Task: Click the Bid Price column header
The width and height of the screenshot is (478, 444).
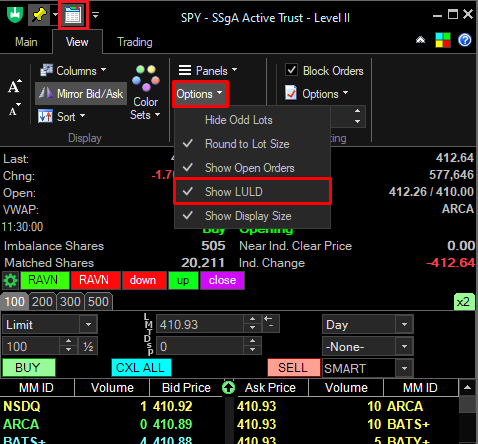Action: point(186,388)
